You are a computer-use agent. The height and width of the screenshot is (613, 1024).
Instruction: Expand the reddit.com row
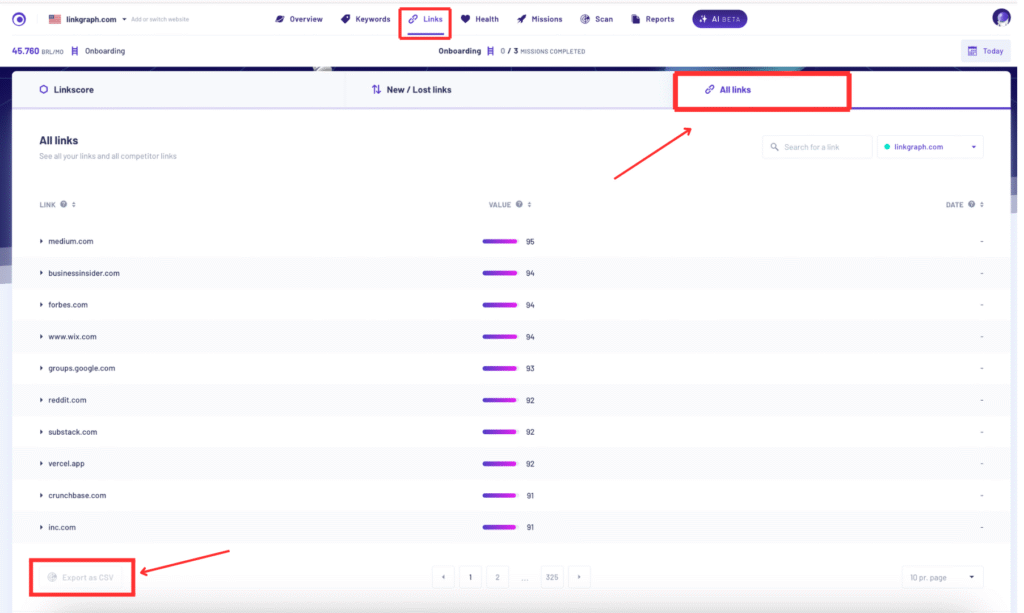[41, 400]
